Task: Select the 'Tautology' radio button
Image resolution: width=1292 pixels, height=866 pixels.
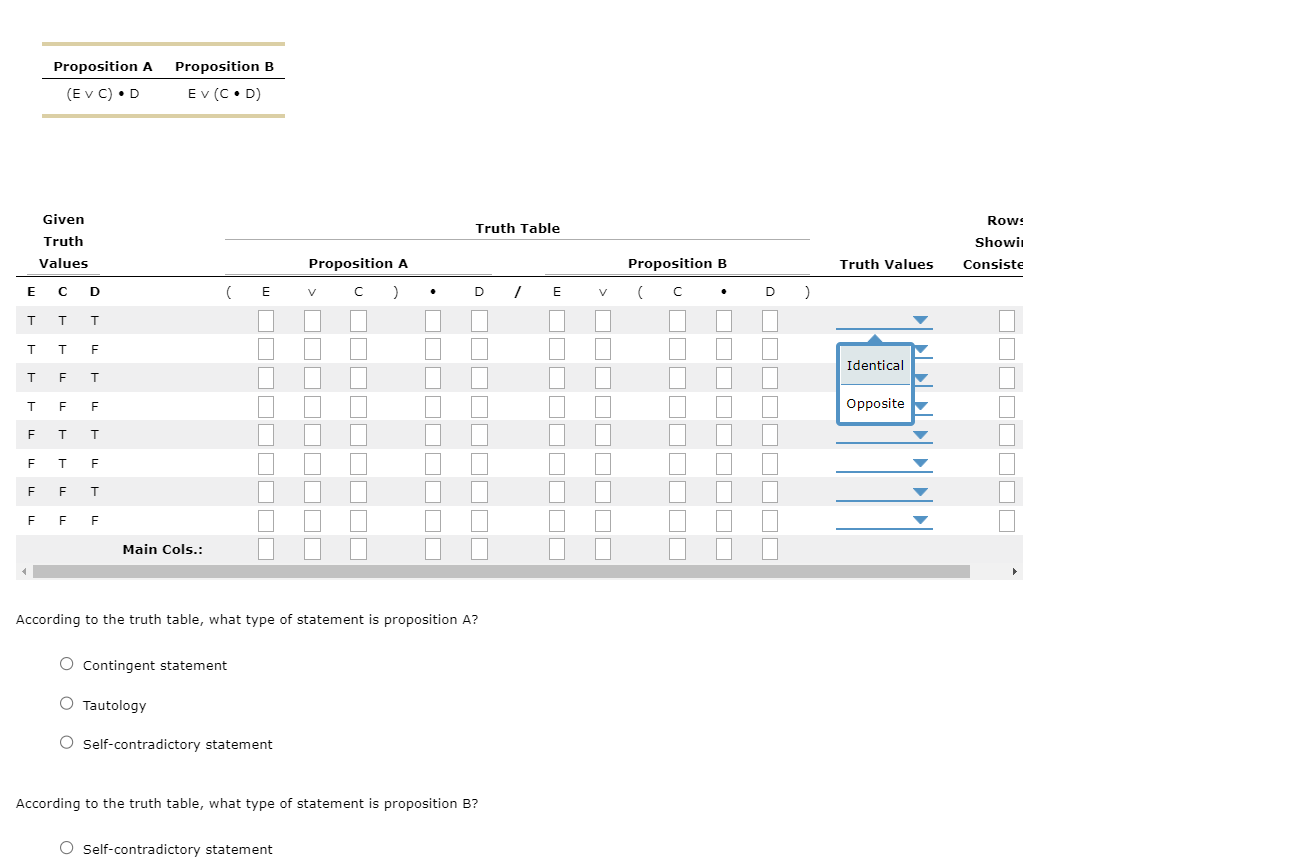Action: [66, 702]
